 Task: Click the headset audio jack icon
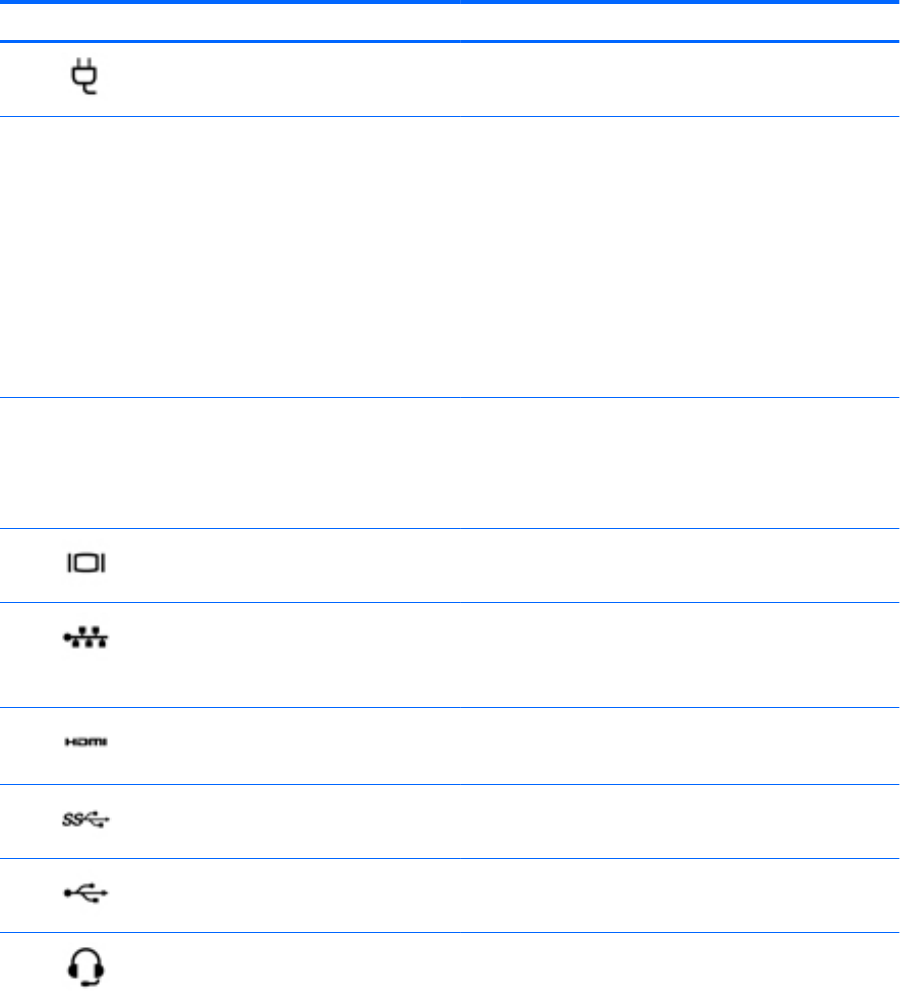86,966
